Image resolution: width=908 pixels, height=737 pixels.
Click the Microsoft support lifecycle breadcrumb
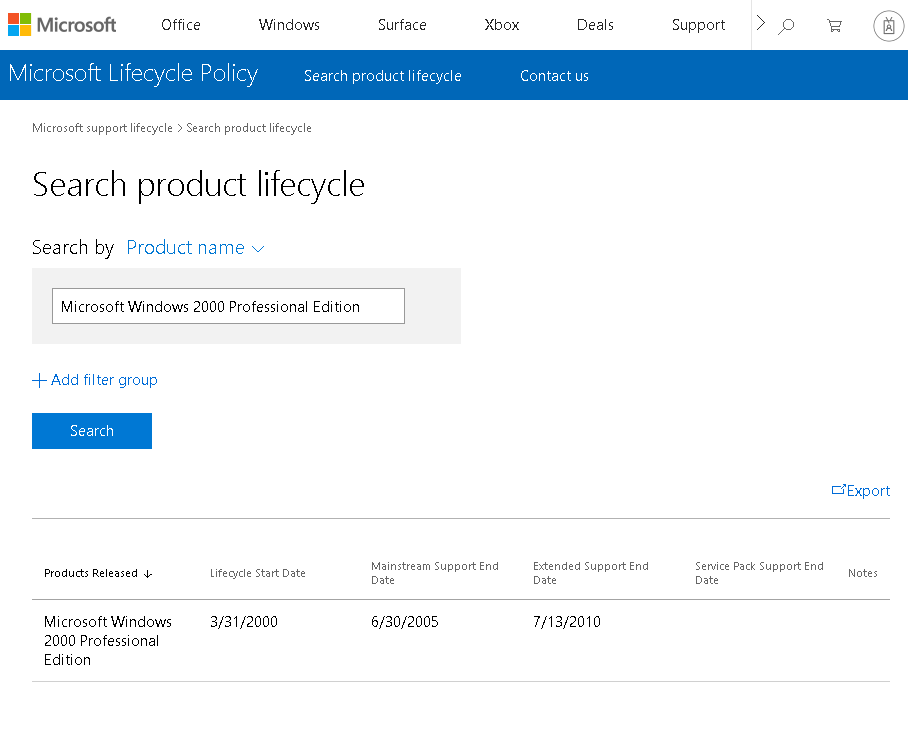[102, 128]
